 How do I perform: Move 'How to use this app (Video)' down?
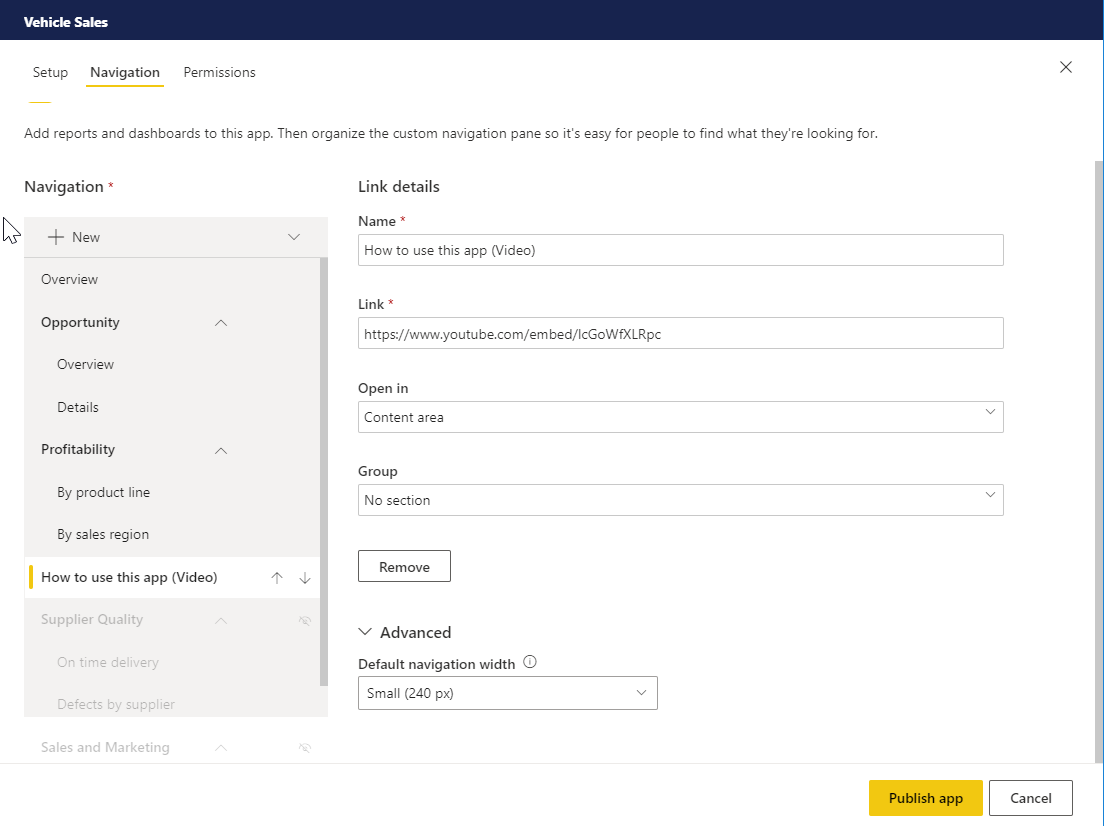coord(305,577)
